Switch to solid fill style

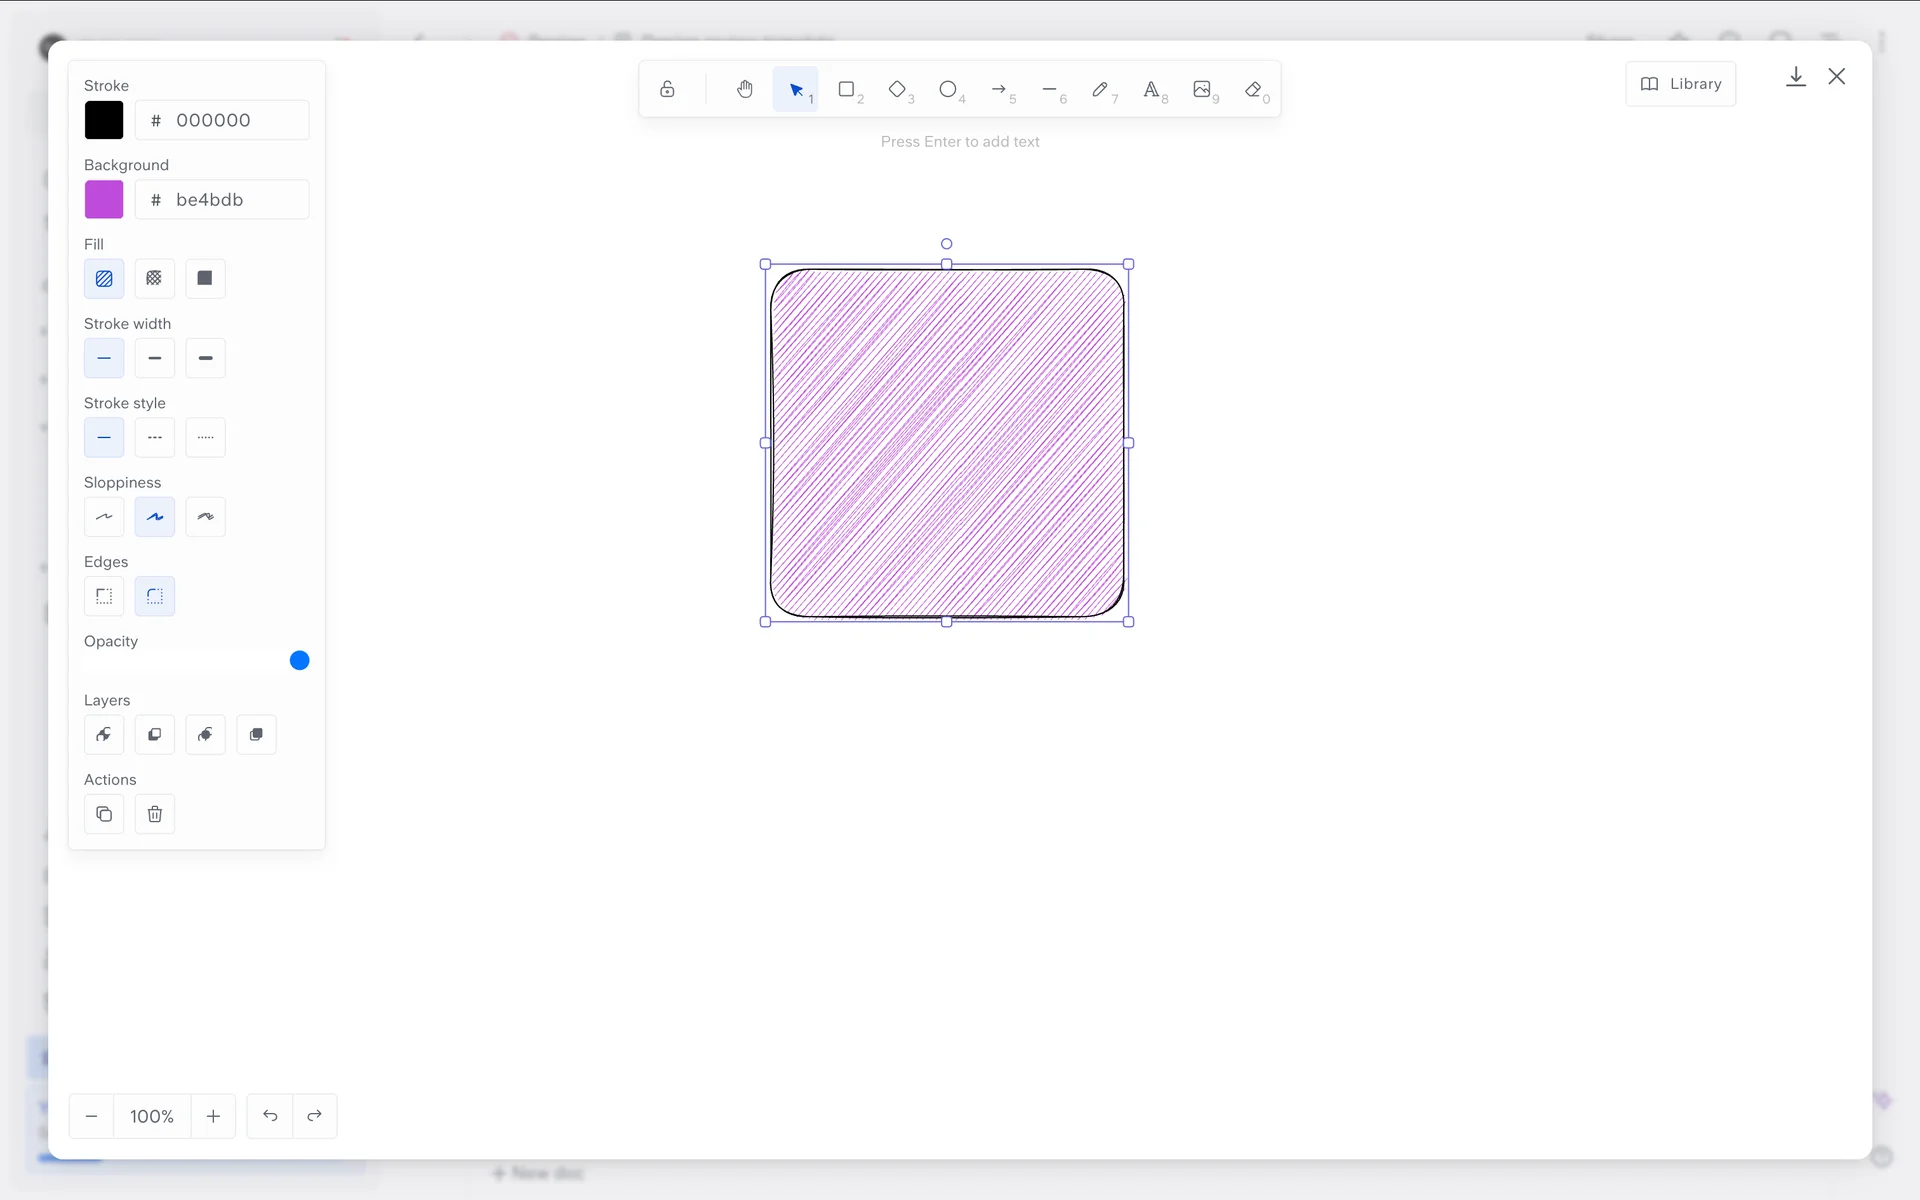click(205, 278)
